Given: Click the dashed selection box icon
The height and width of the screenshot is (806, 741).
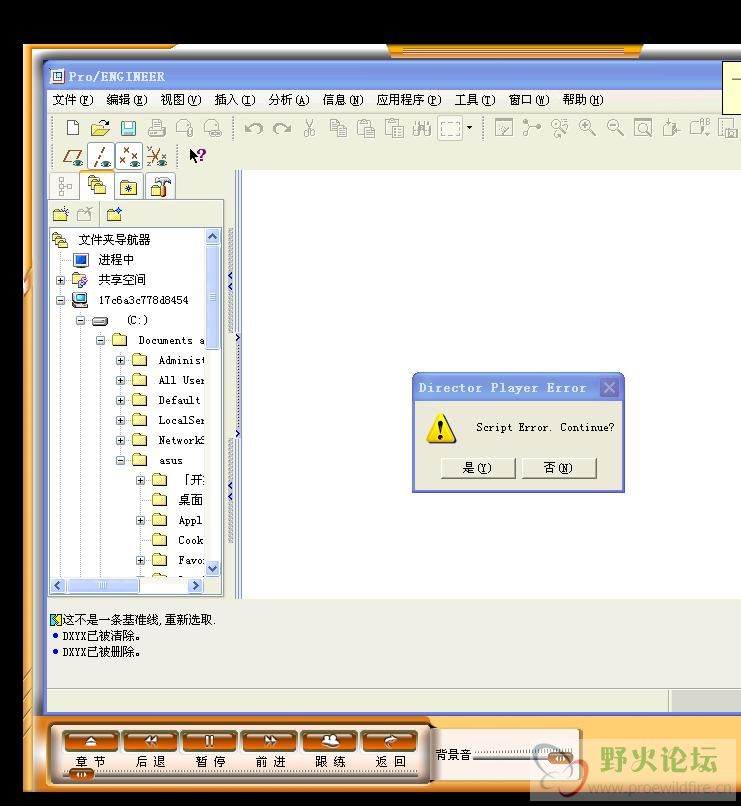Looking at the screenshot, I should [451, 128].
